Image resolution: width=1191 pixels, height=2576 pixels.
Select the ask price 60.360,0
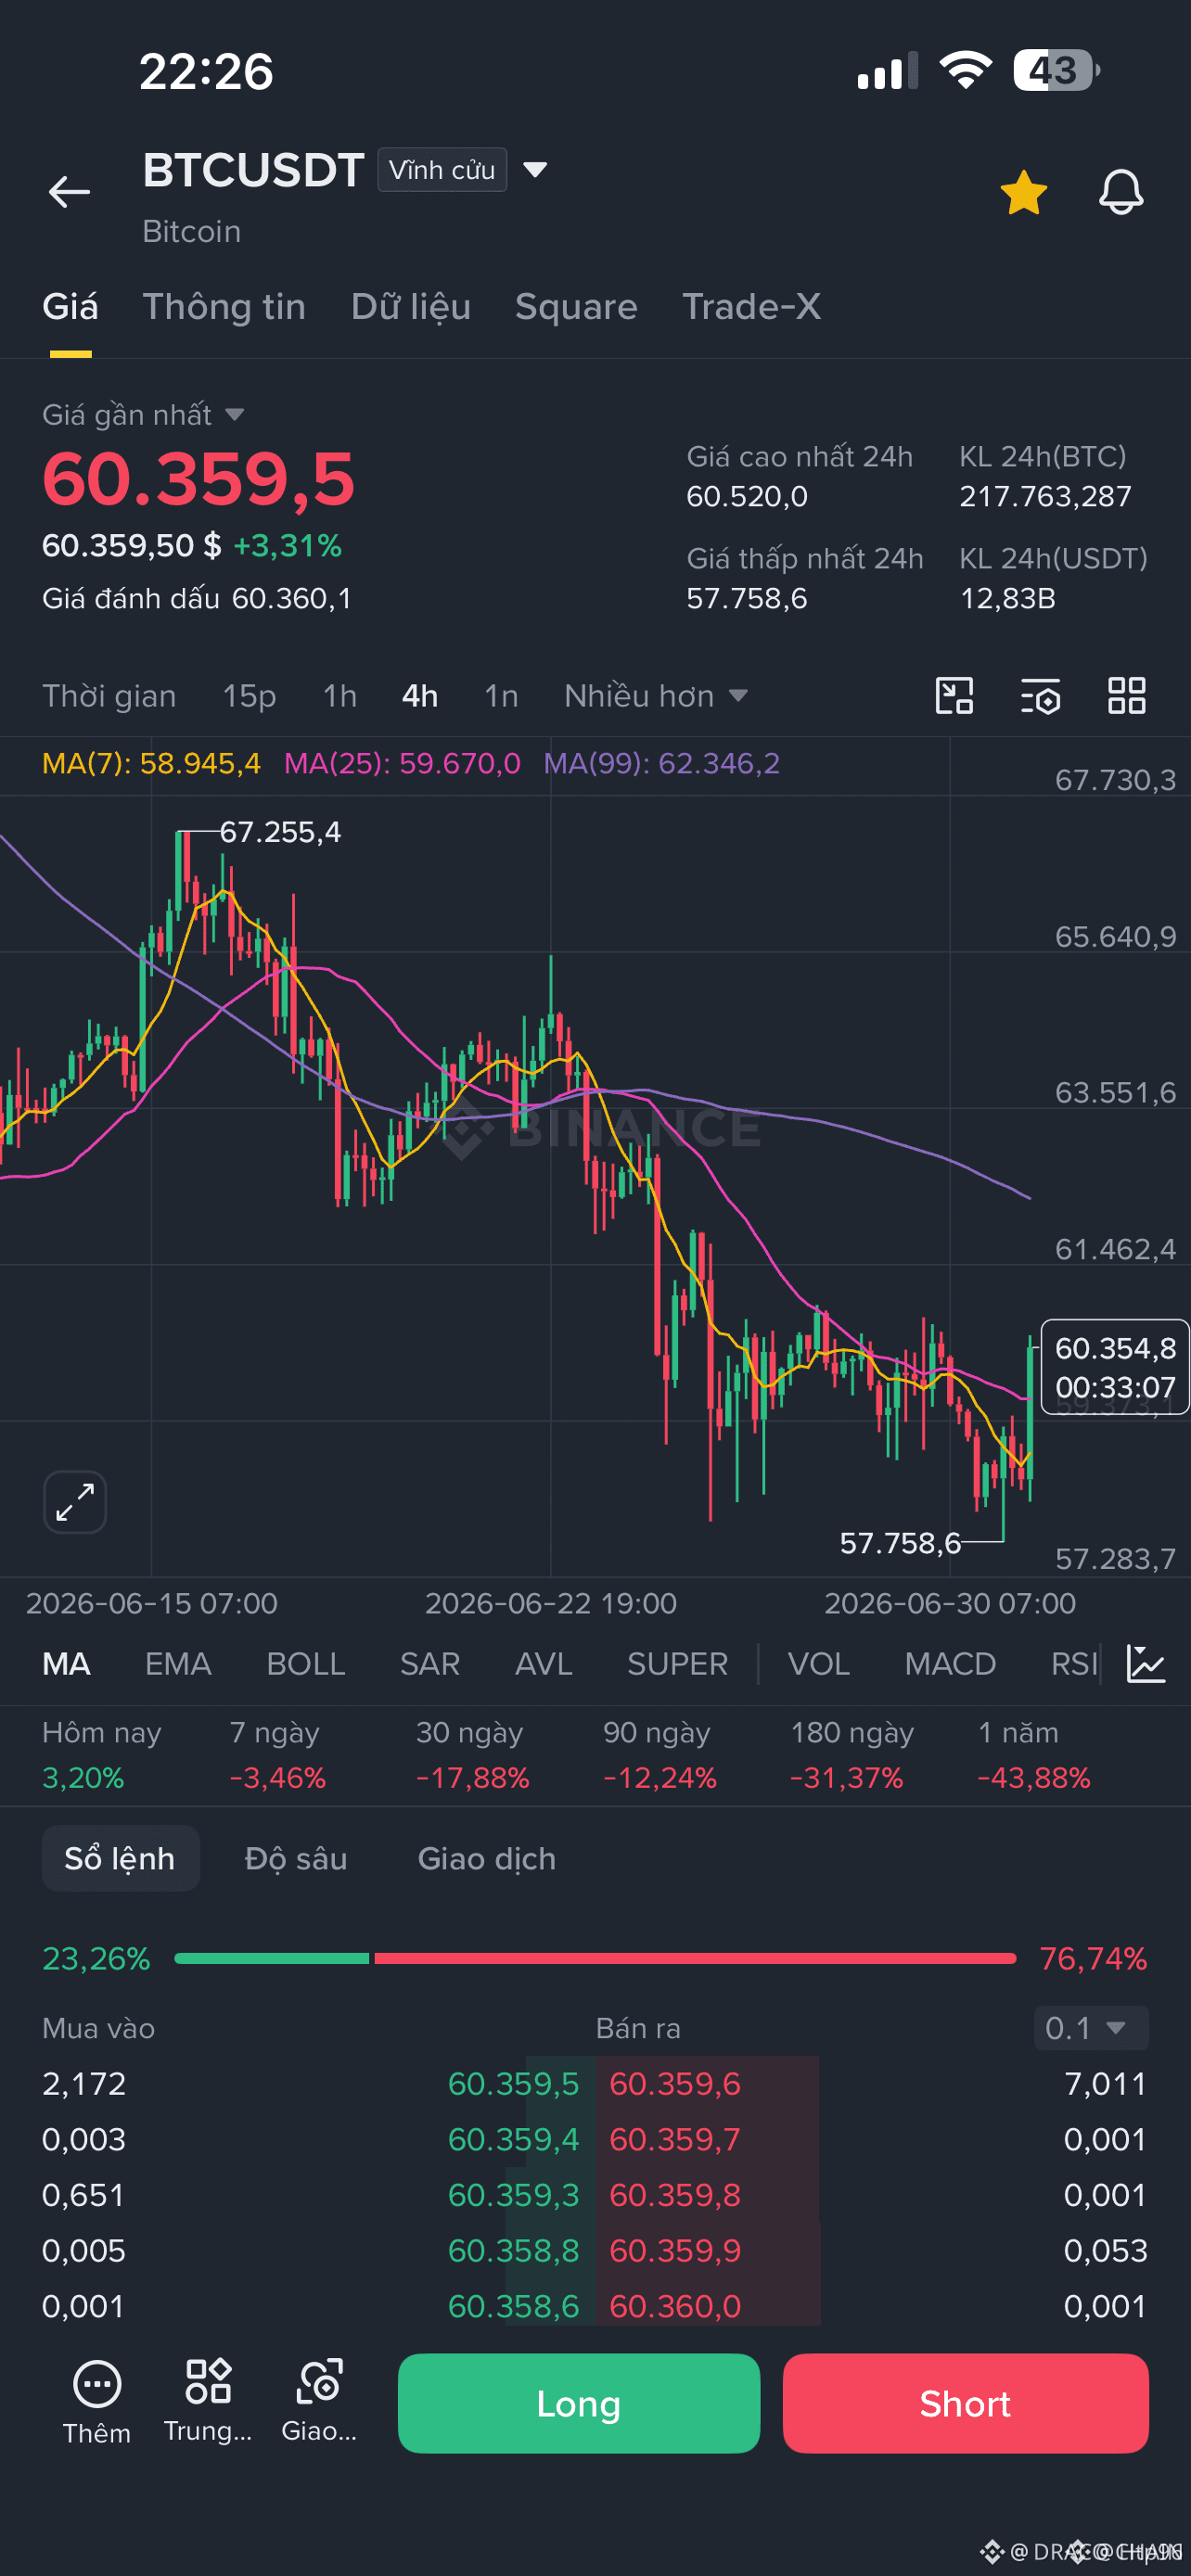pos(675,2306)
